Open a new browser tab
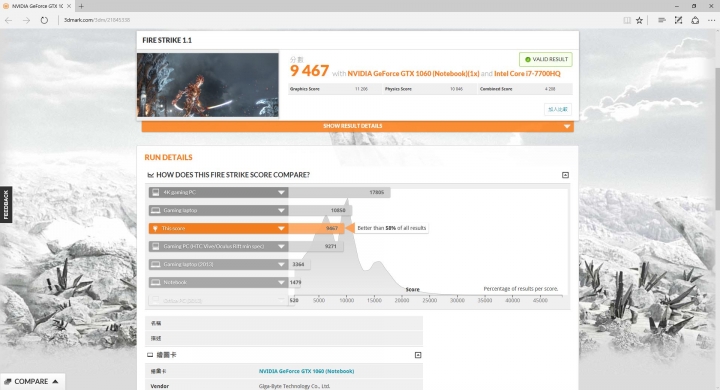This screenshot has width=720, height=390. pos(81,6)
